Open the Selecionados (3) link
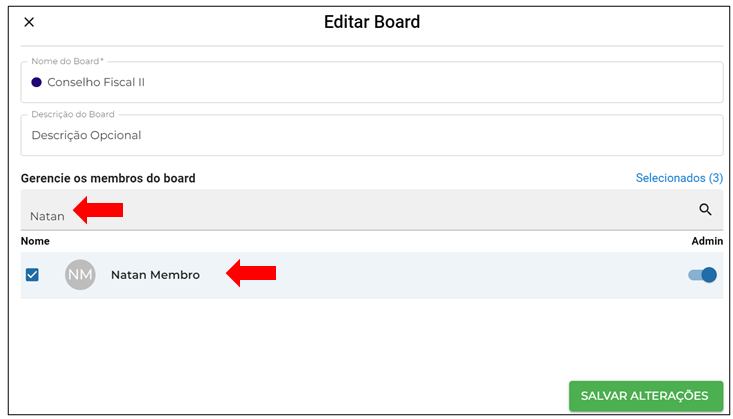 [679, 178]
